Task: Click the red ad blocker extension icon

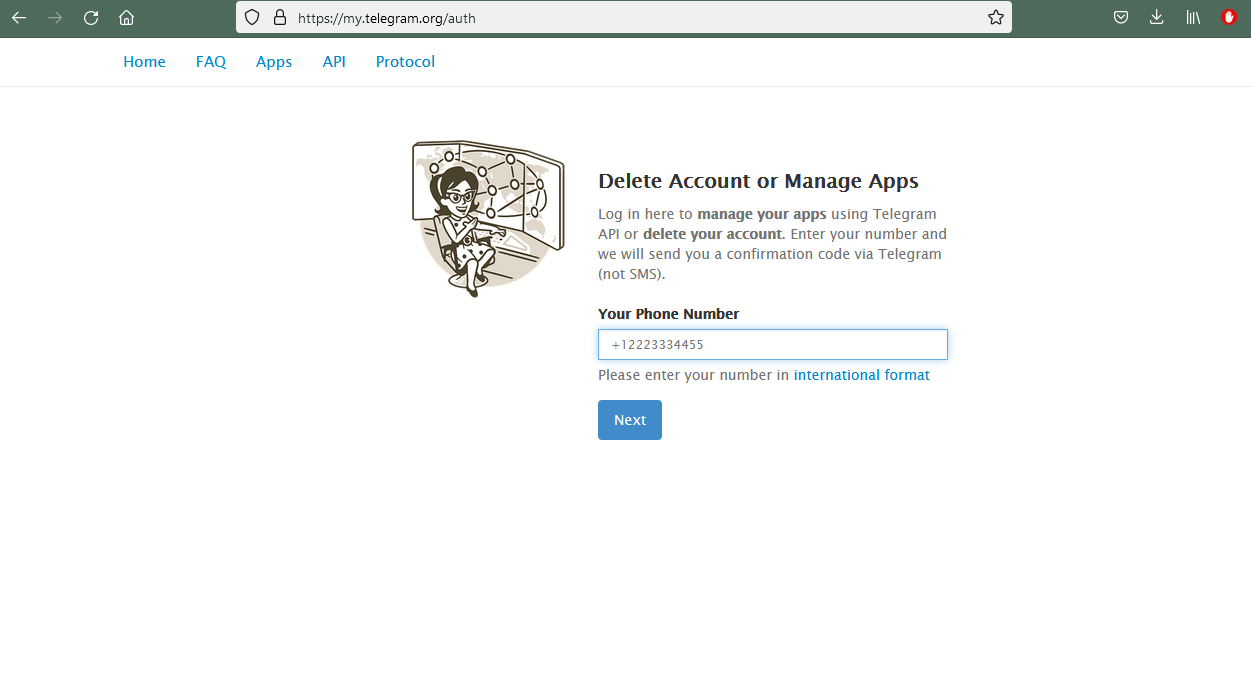Action: click(x=1229, y=17)
